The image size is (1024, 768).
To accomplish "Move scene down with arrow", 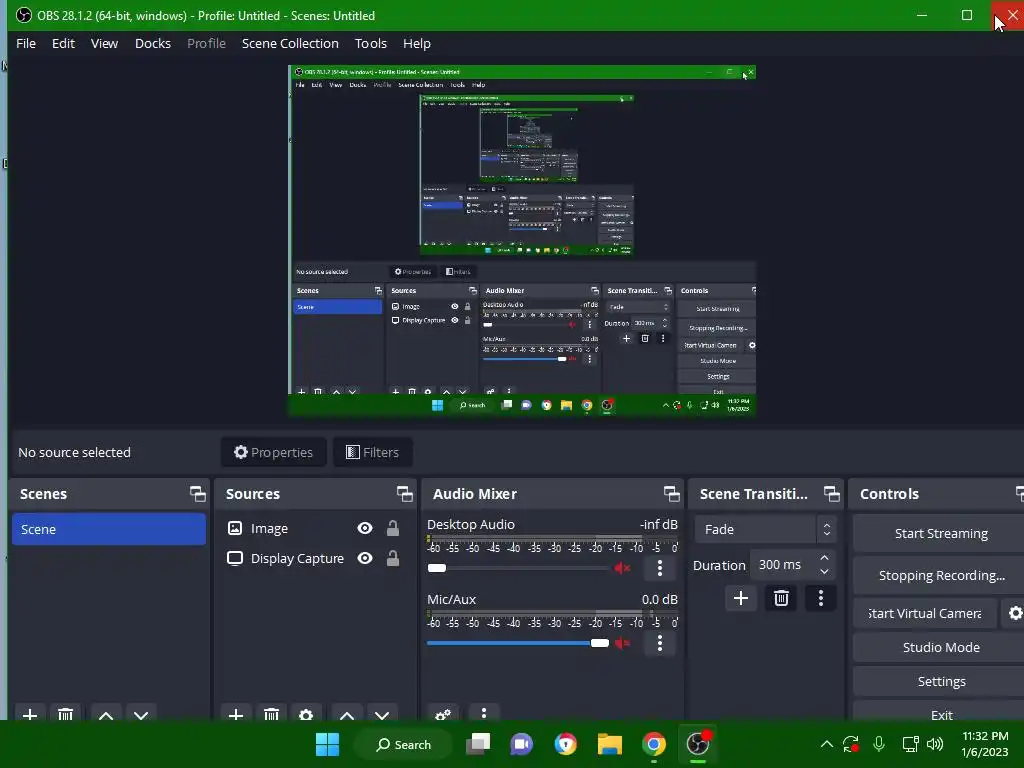I will click(x=141, y=714).
